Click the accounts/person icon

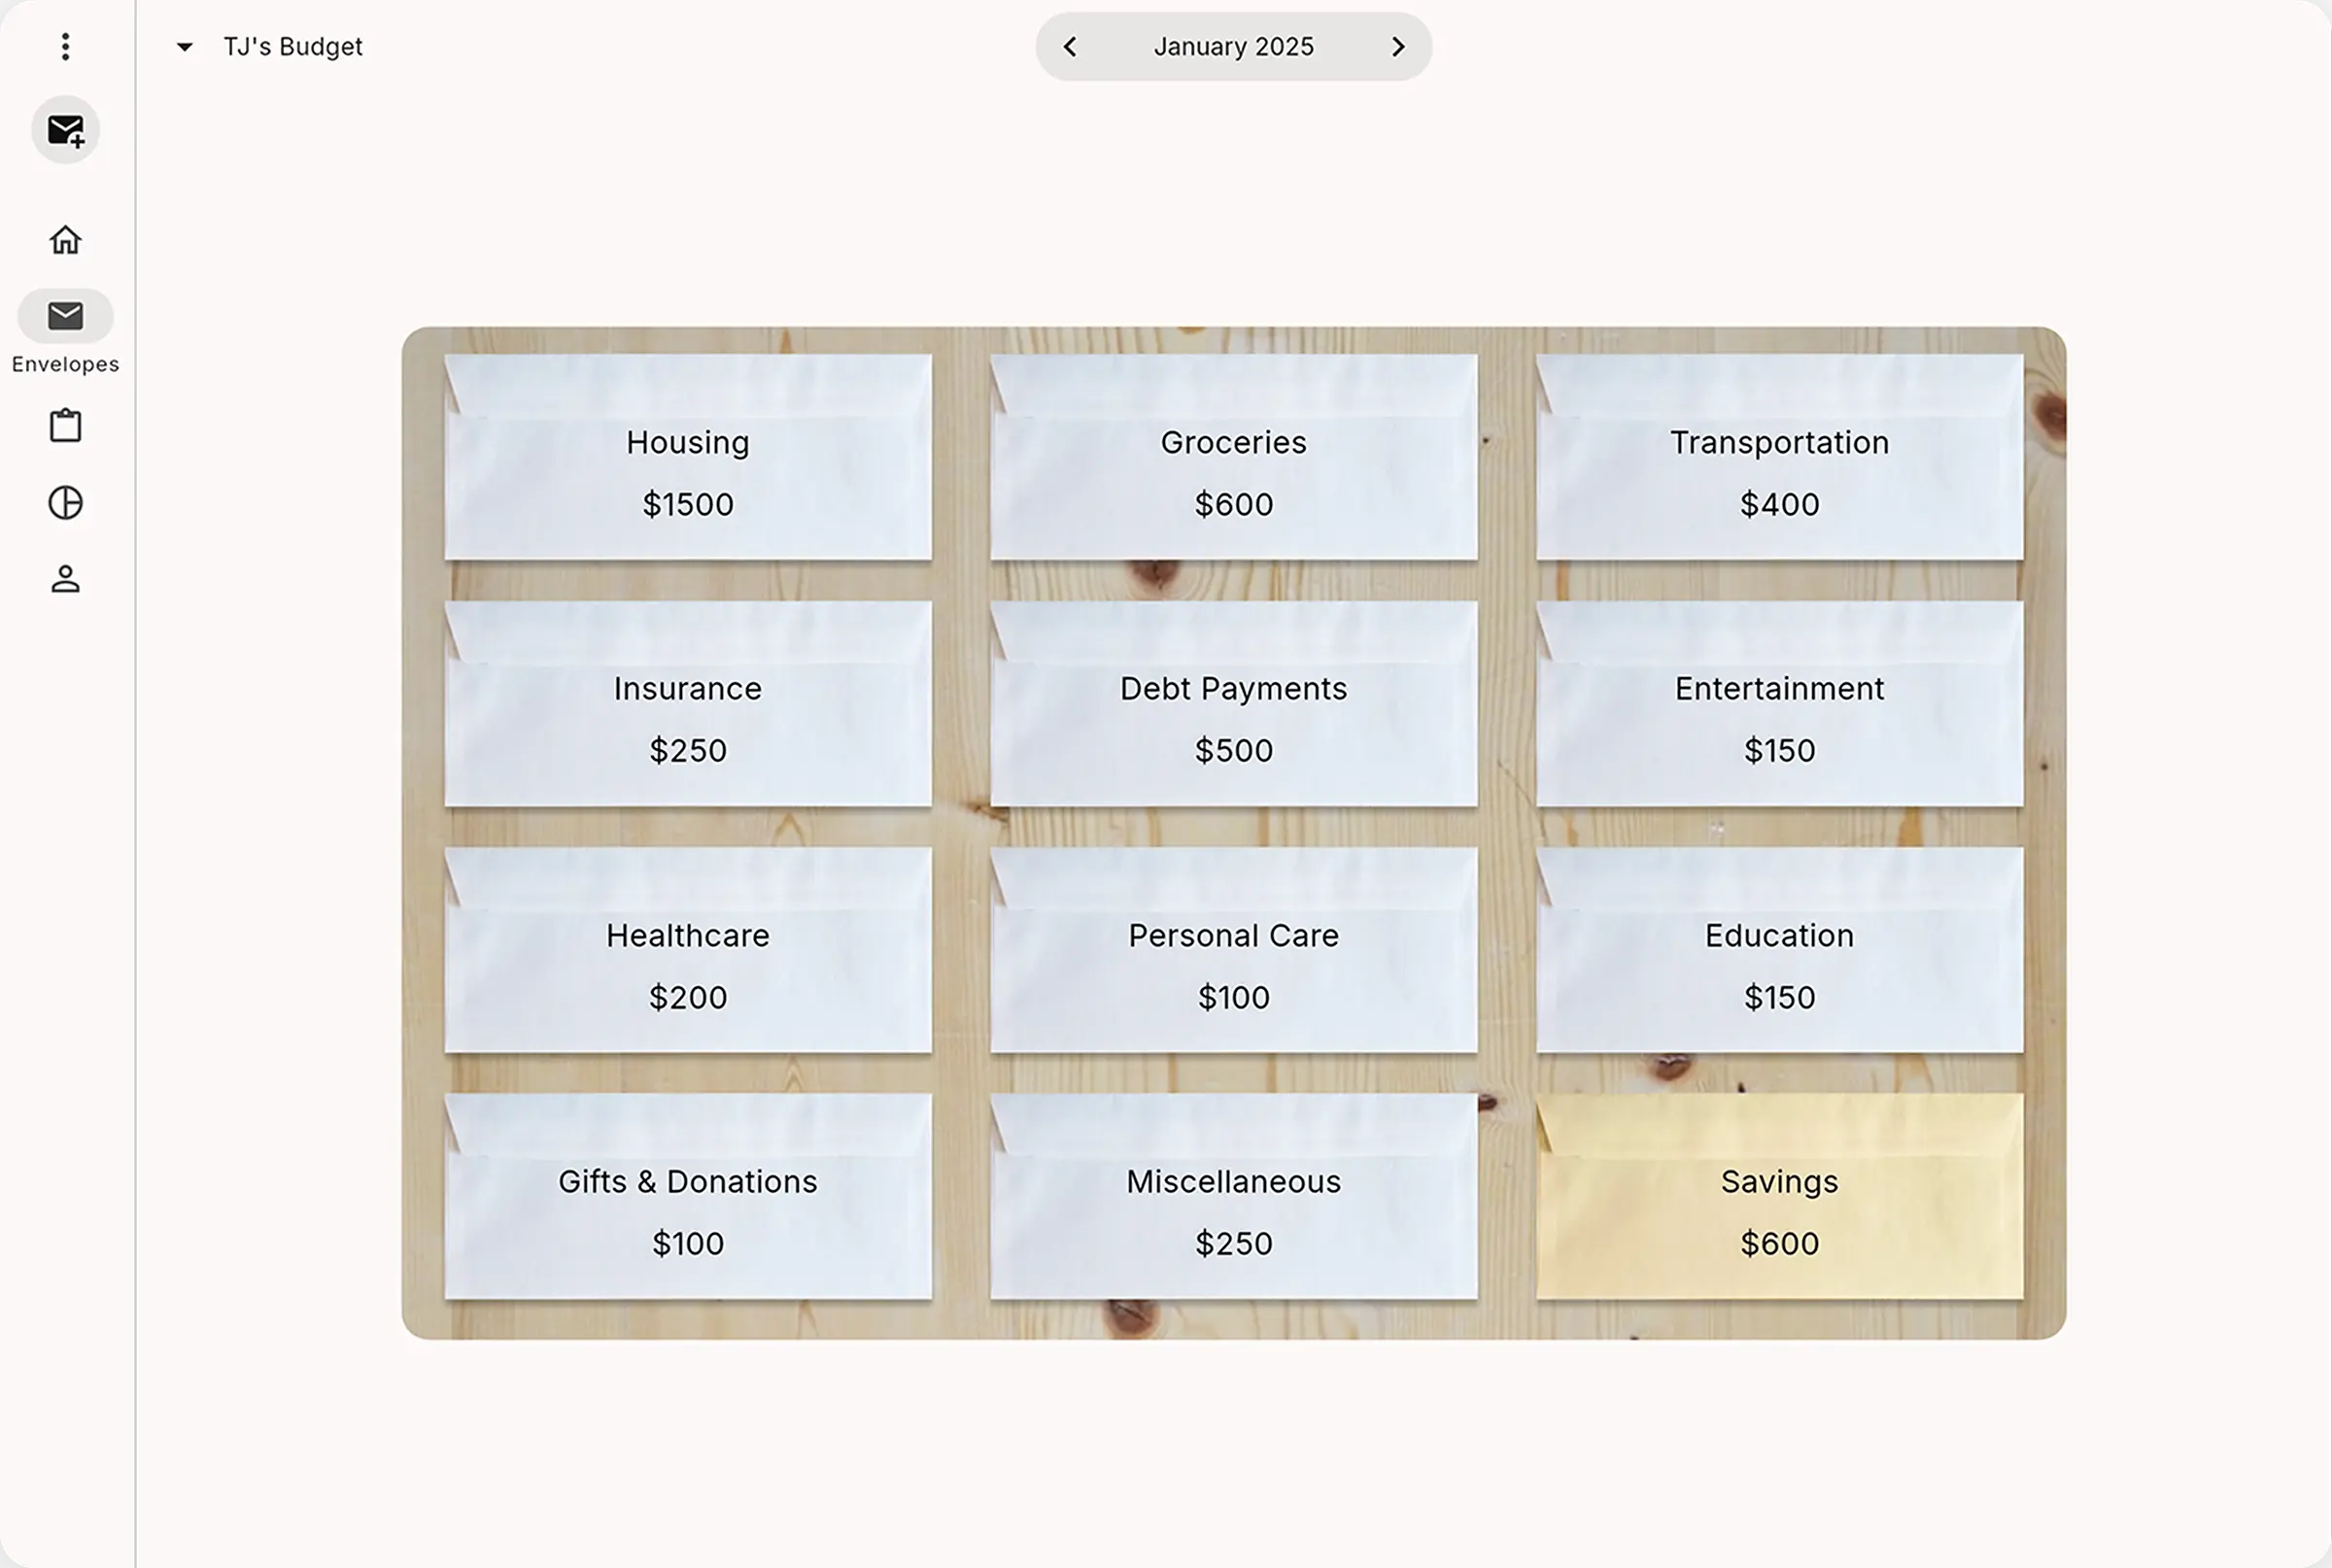click(65, 579)
